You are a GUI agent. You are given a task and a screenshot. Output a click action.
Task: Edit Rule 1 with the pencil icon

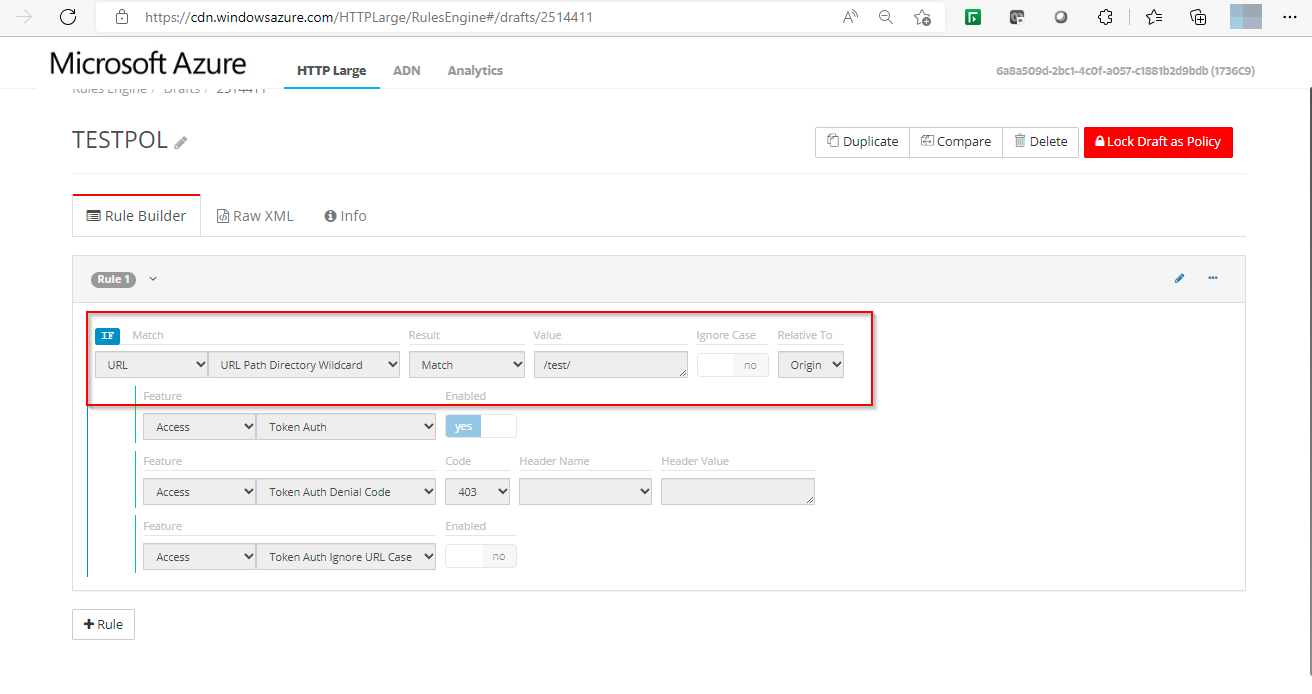coord(1179,278)
